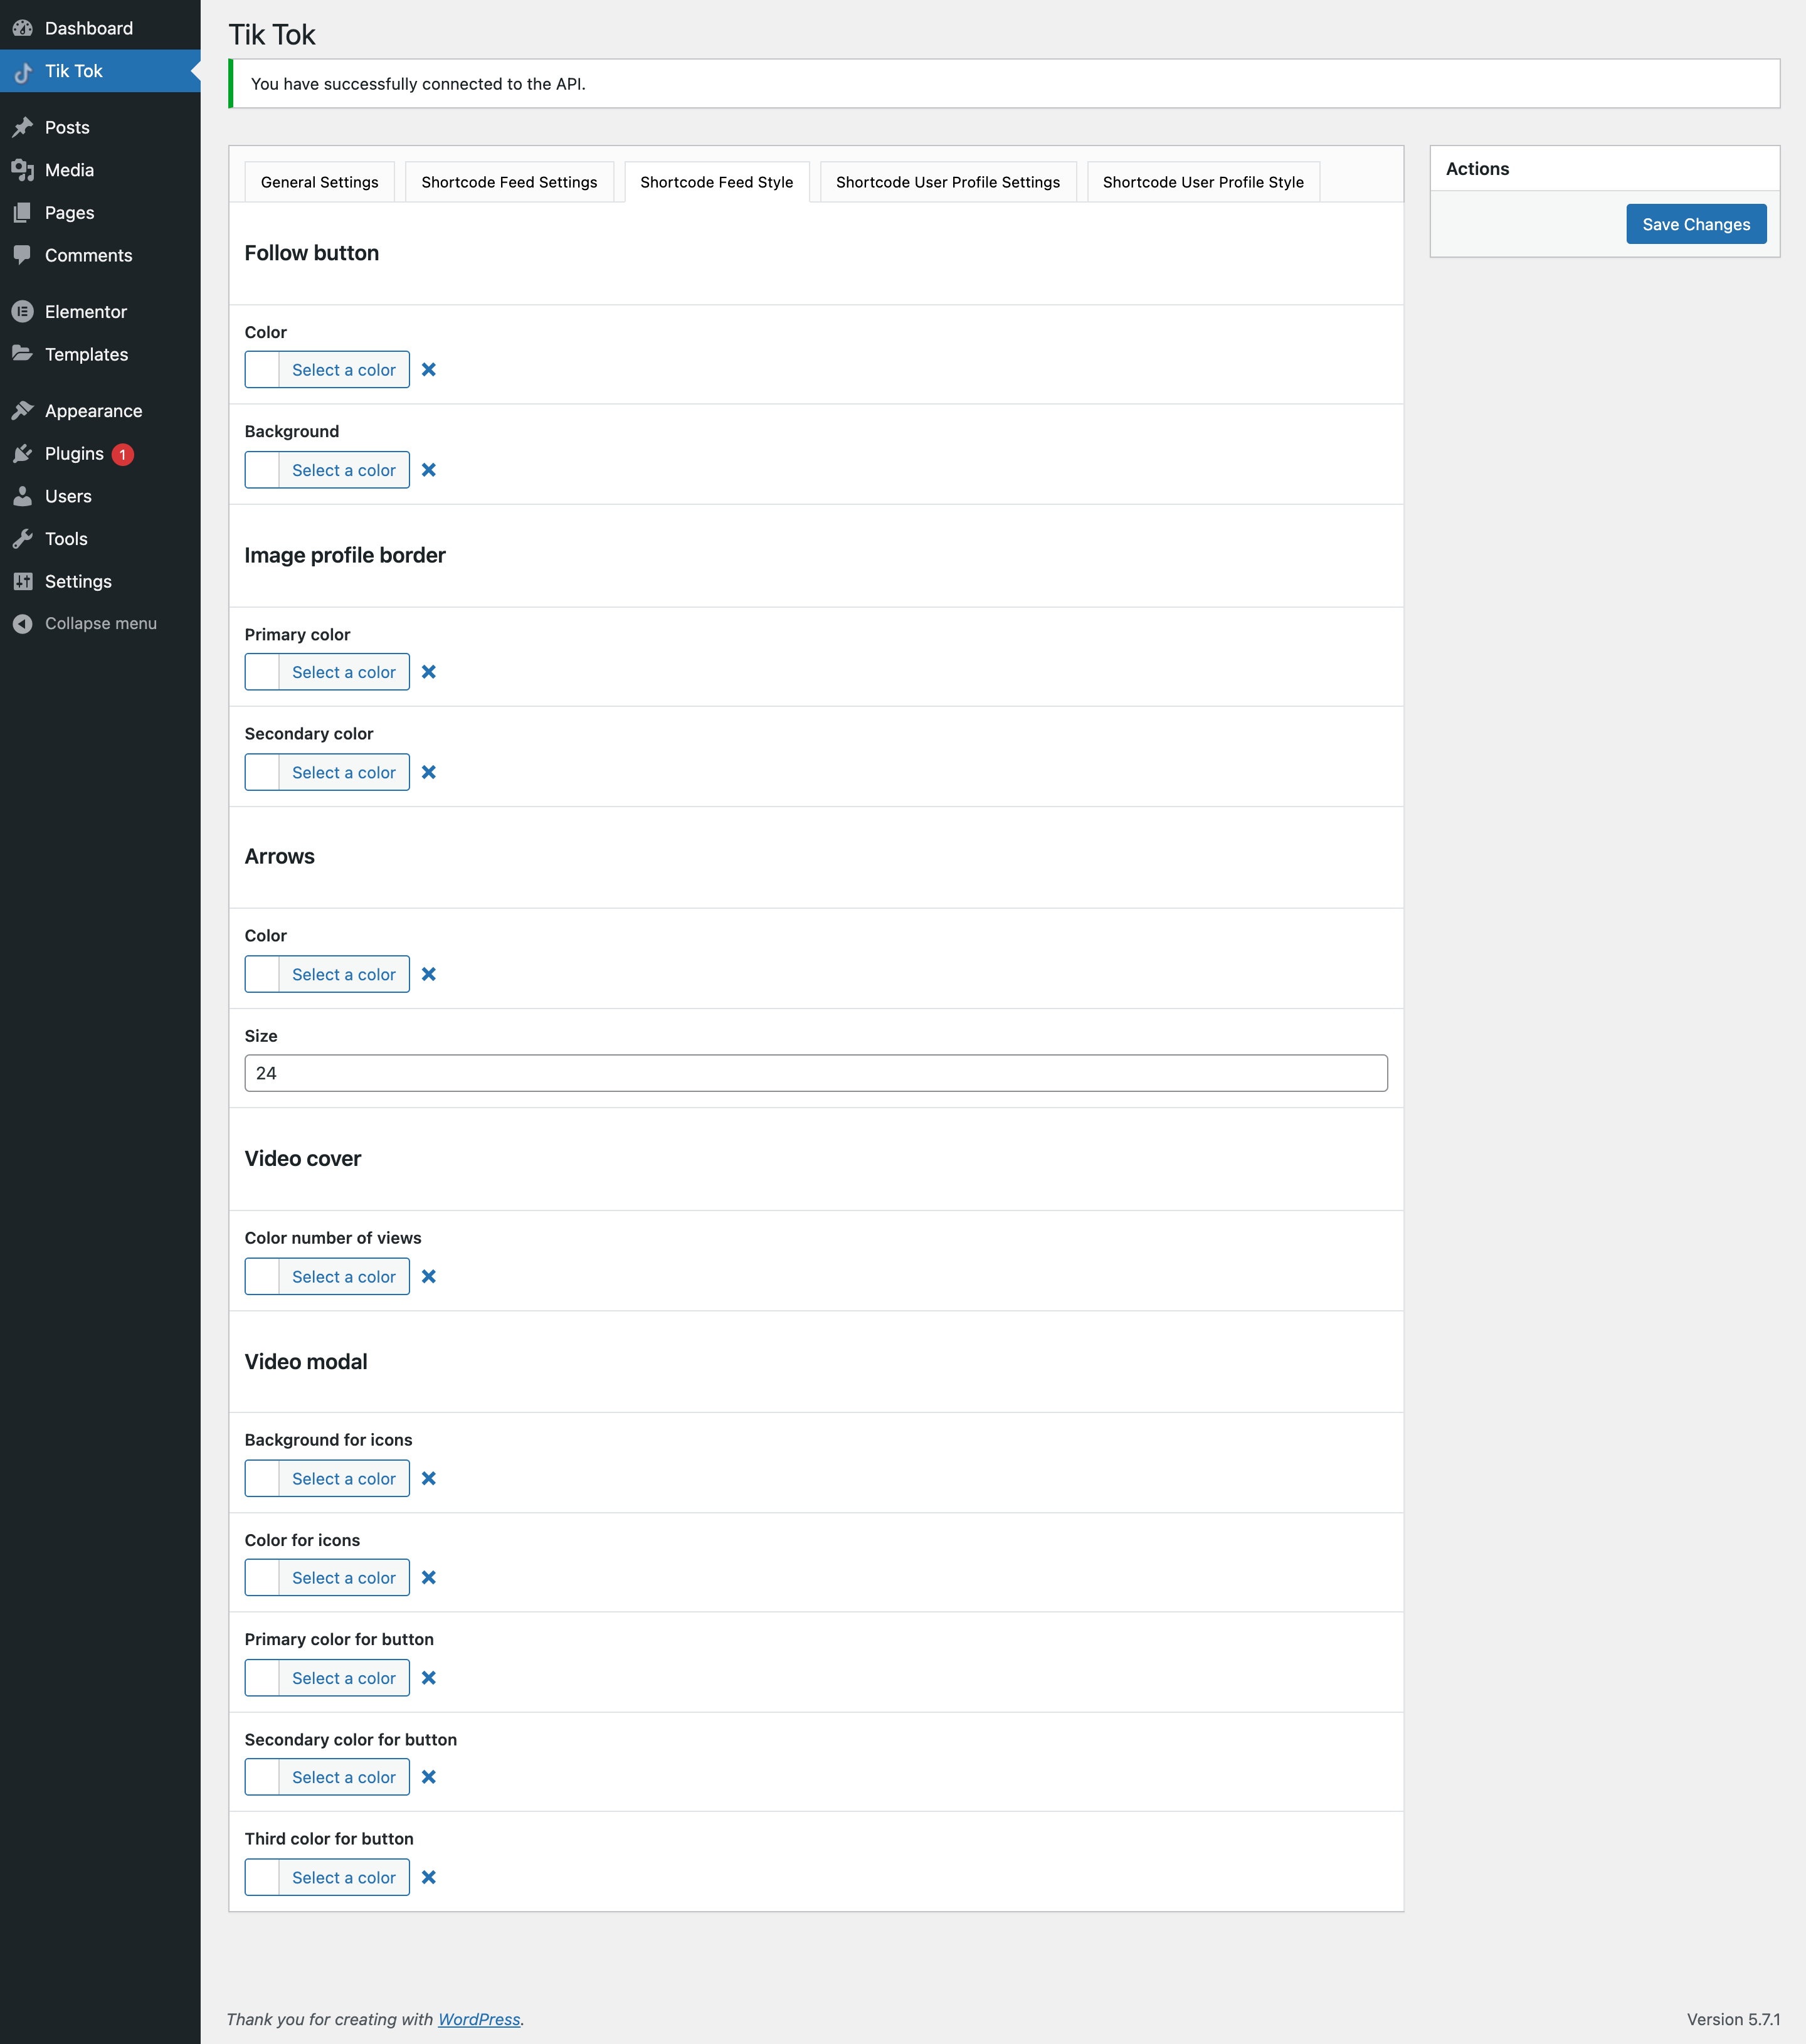The image size is (1806, 2044).
Task: Click the Plugins update count badge
Action: (123, 454)
